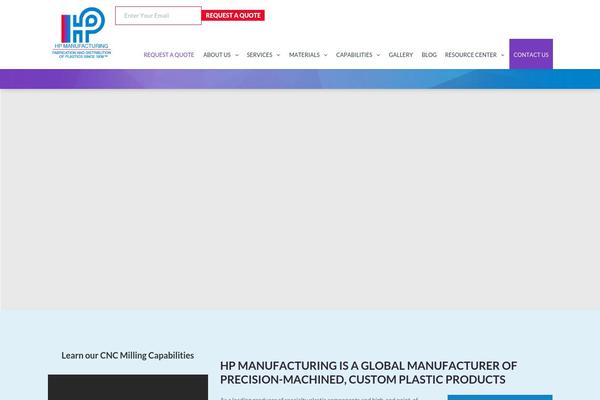This screenshot has width=600, height=400.
Task: Expand the Resource Center dropdown chevron
Action: pyautogui.click(x=502, y=55)
